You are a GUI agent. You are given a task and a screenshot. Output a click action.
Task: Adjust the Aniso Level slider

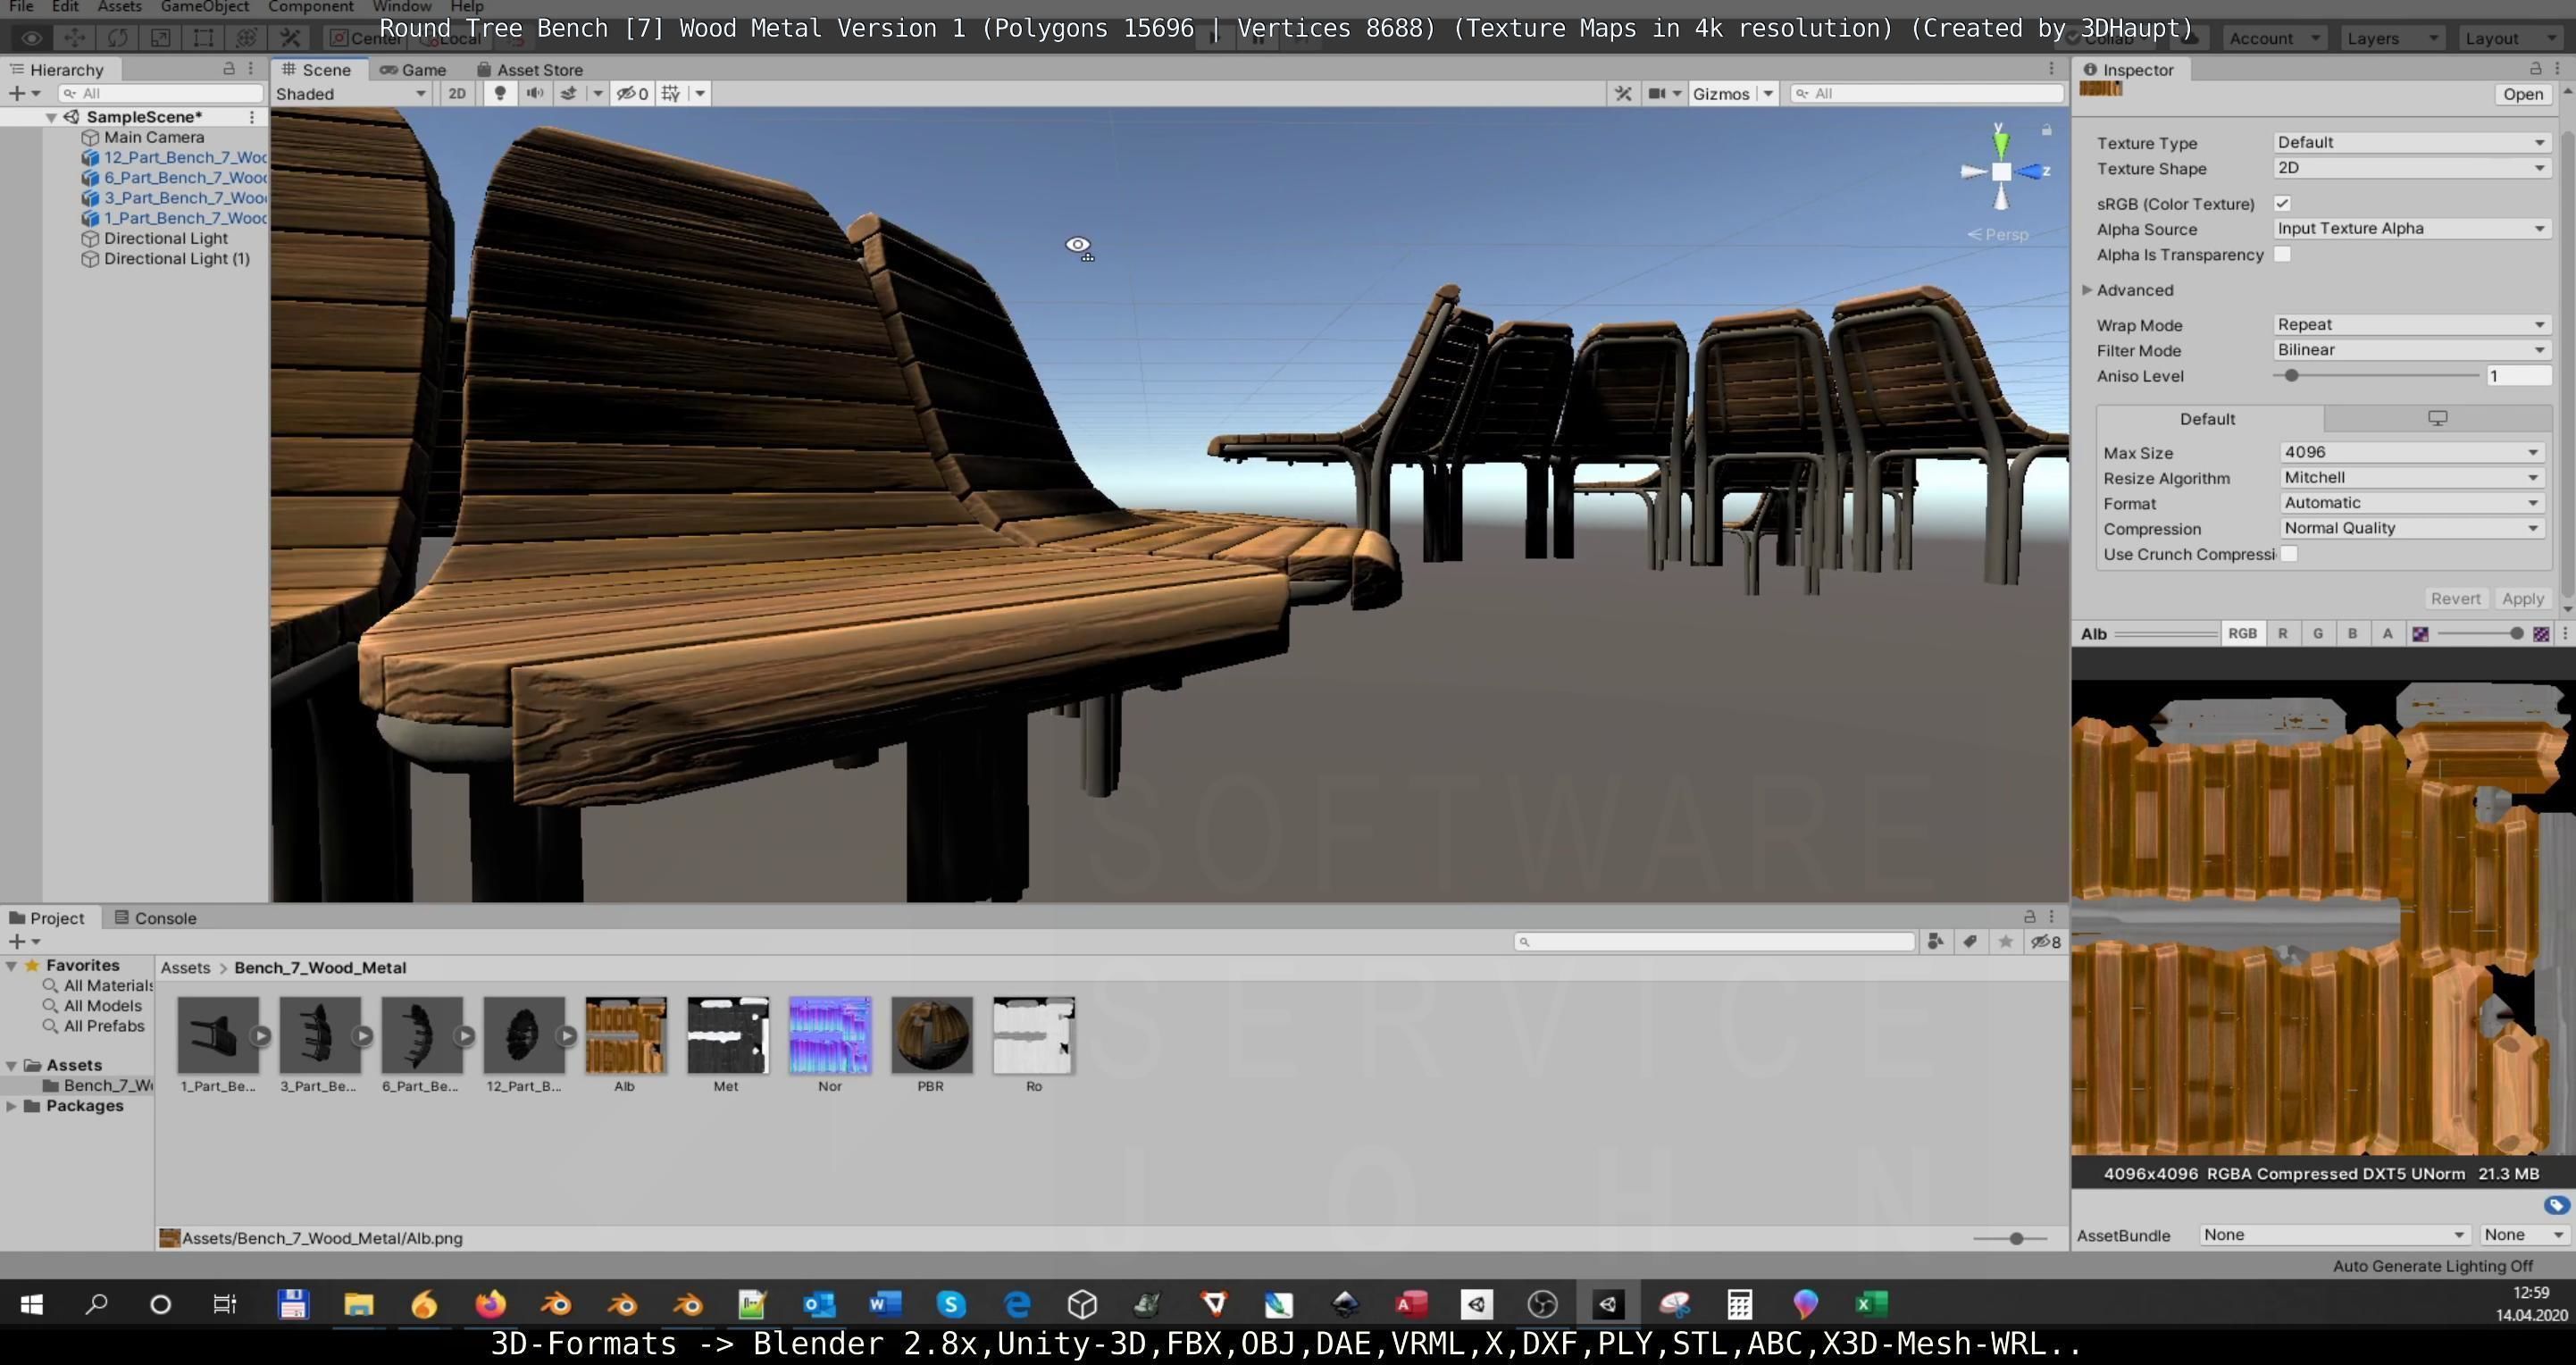(2291, 376)
